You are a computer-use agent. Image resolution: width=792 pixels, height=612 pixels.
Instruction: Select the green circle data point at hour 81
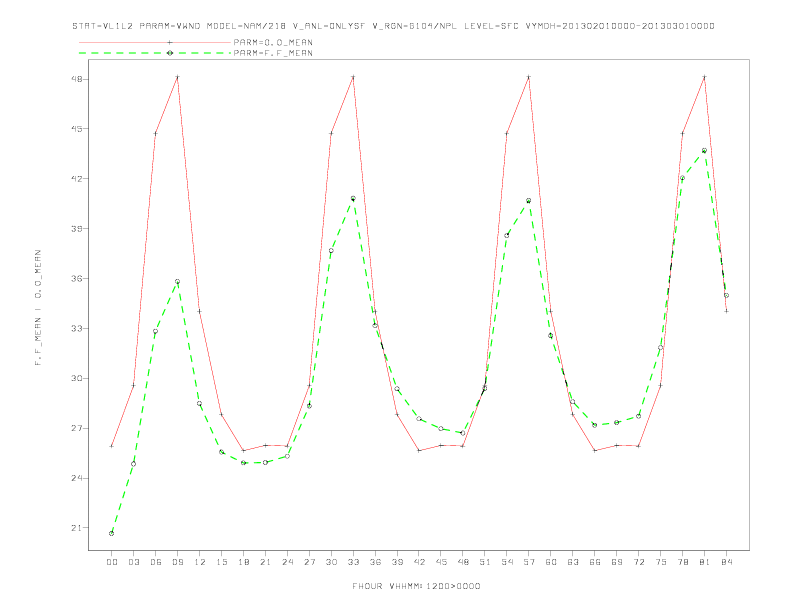pyautogui.click(x=705, y=150)
